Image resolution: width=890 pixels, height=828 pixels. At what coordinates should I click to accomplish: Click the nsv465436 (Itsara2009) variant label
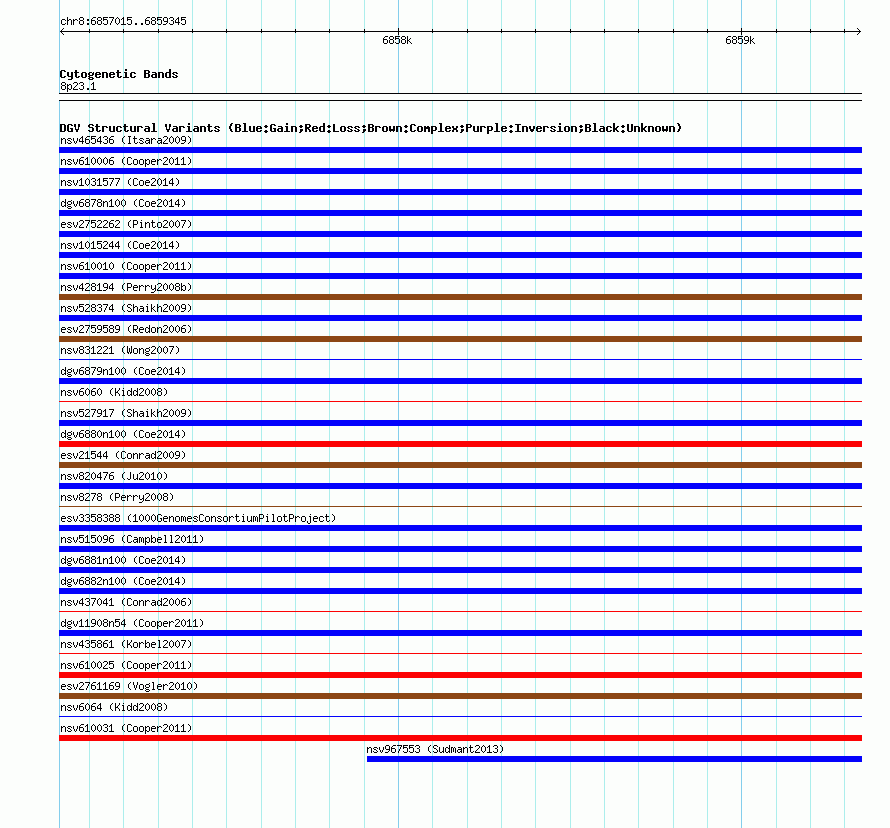click(126, 140)
